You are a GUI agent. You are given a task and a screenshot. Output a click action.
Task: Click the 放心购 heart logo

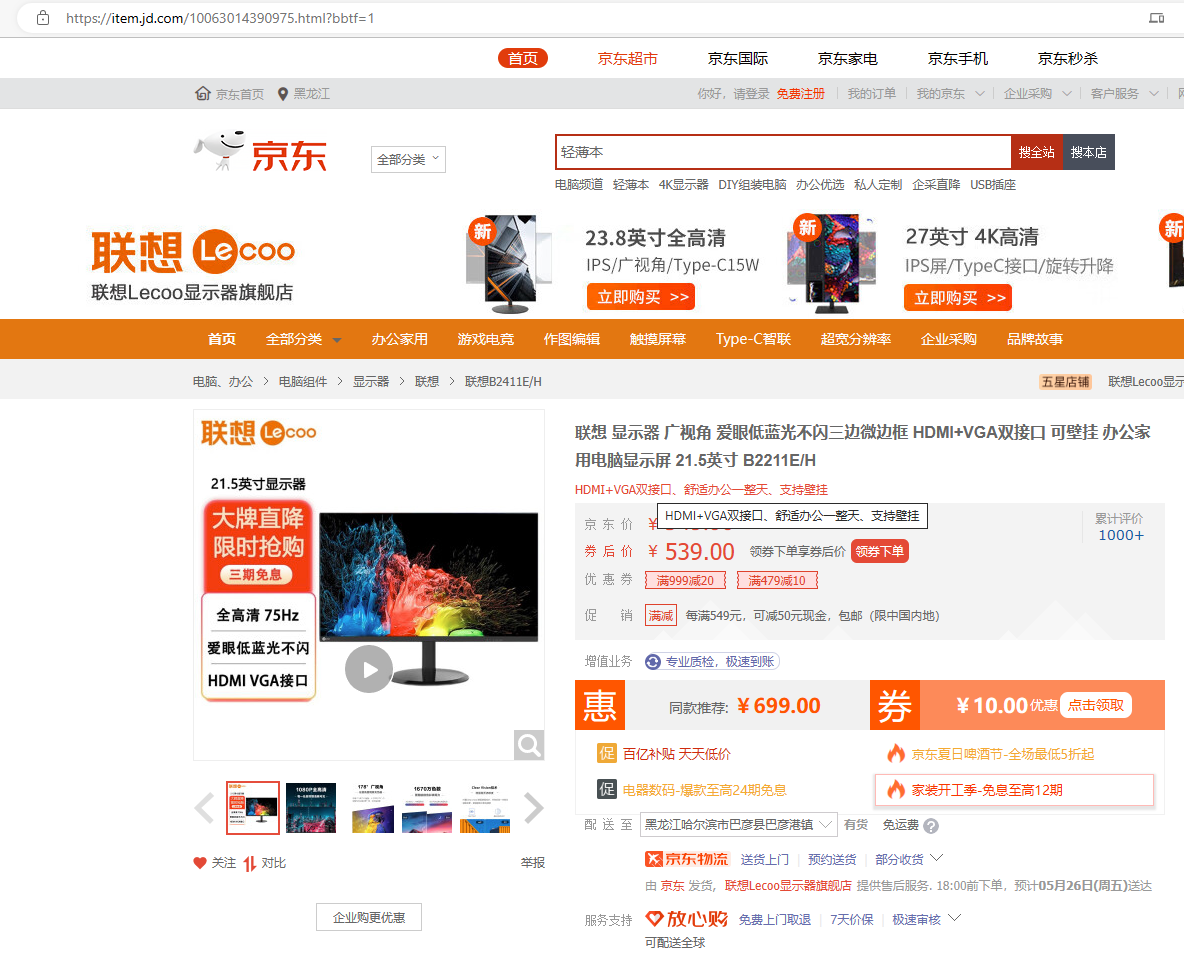(686, 919)
